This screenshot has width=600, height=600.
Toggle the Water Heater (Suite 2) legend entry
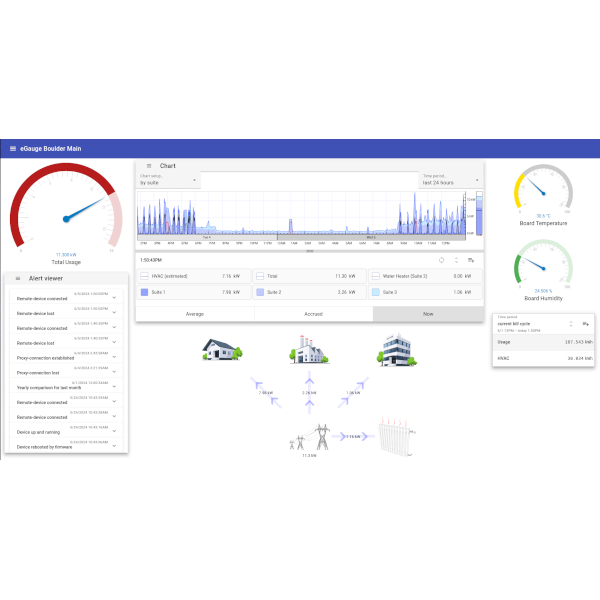tap(425, 276)
